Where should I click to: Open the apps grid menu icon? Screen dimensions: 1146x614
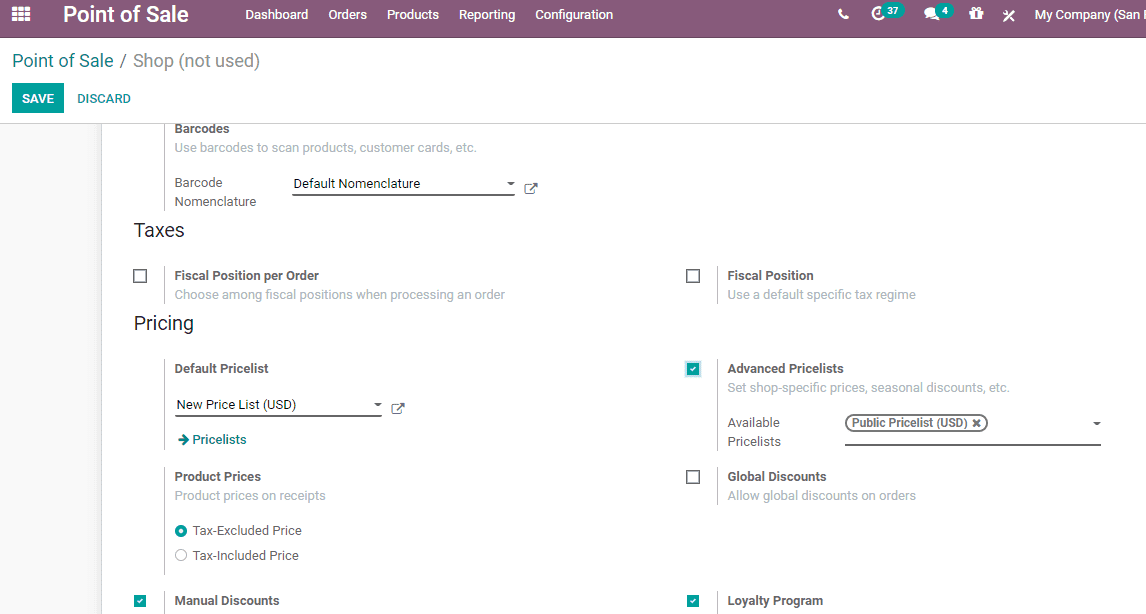[21, 15]
